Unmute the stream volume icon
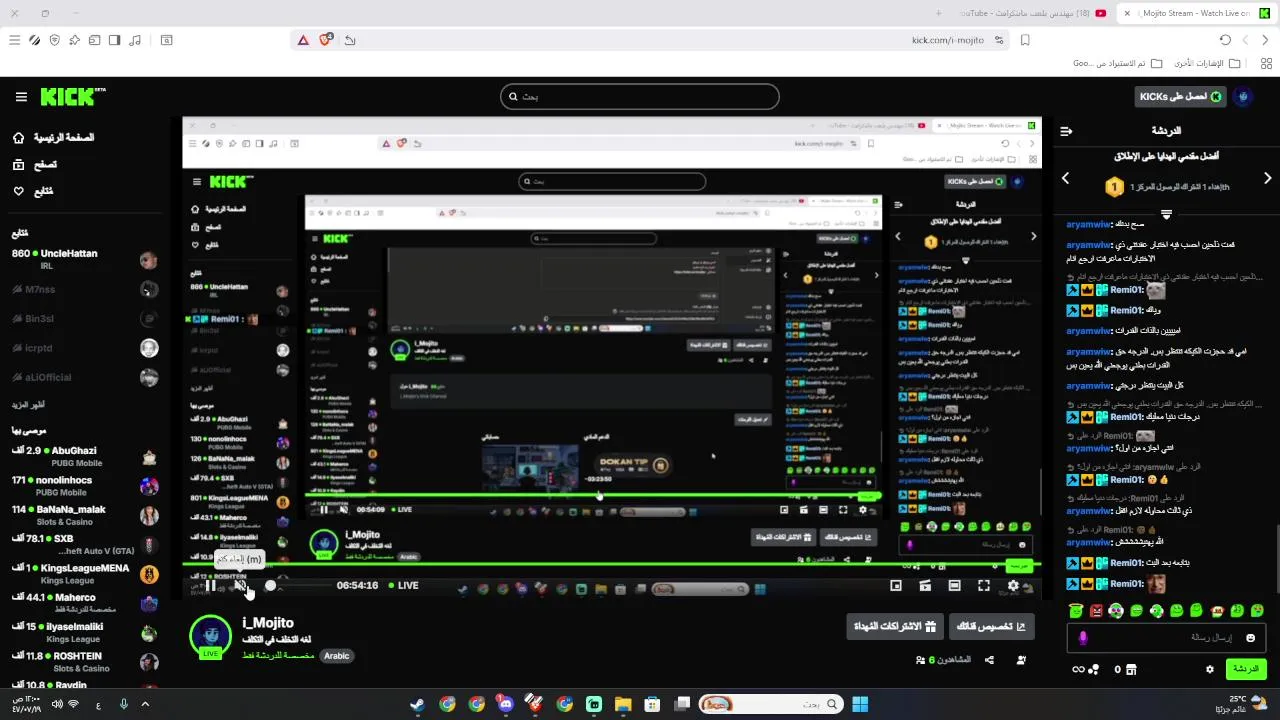This screenshot has height=720, width=1280. coord(240,585)
